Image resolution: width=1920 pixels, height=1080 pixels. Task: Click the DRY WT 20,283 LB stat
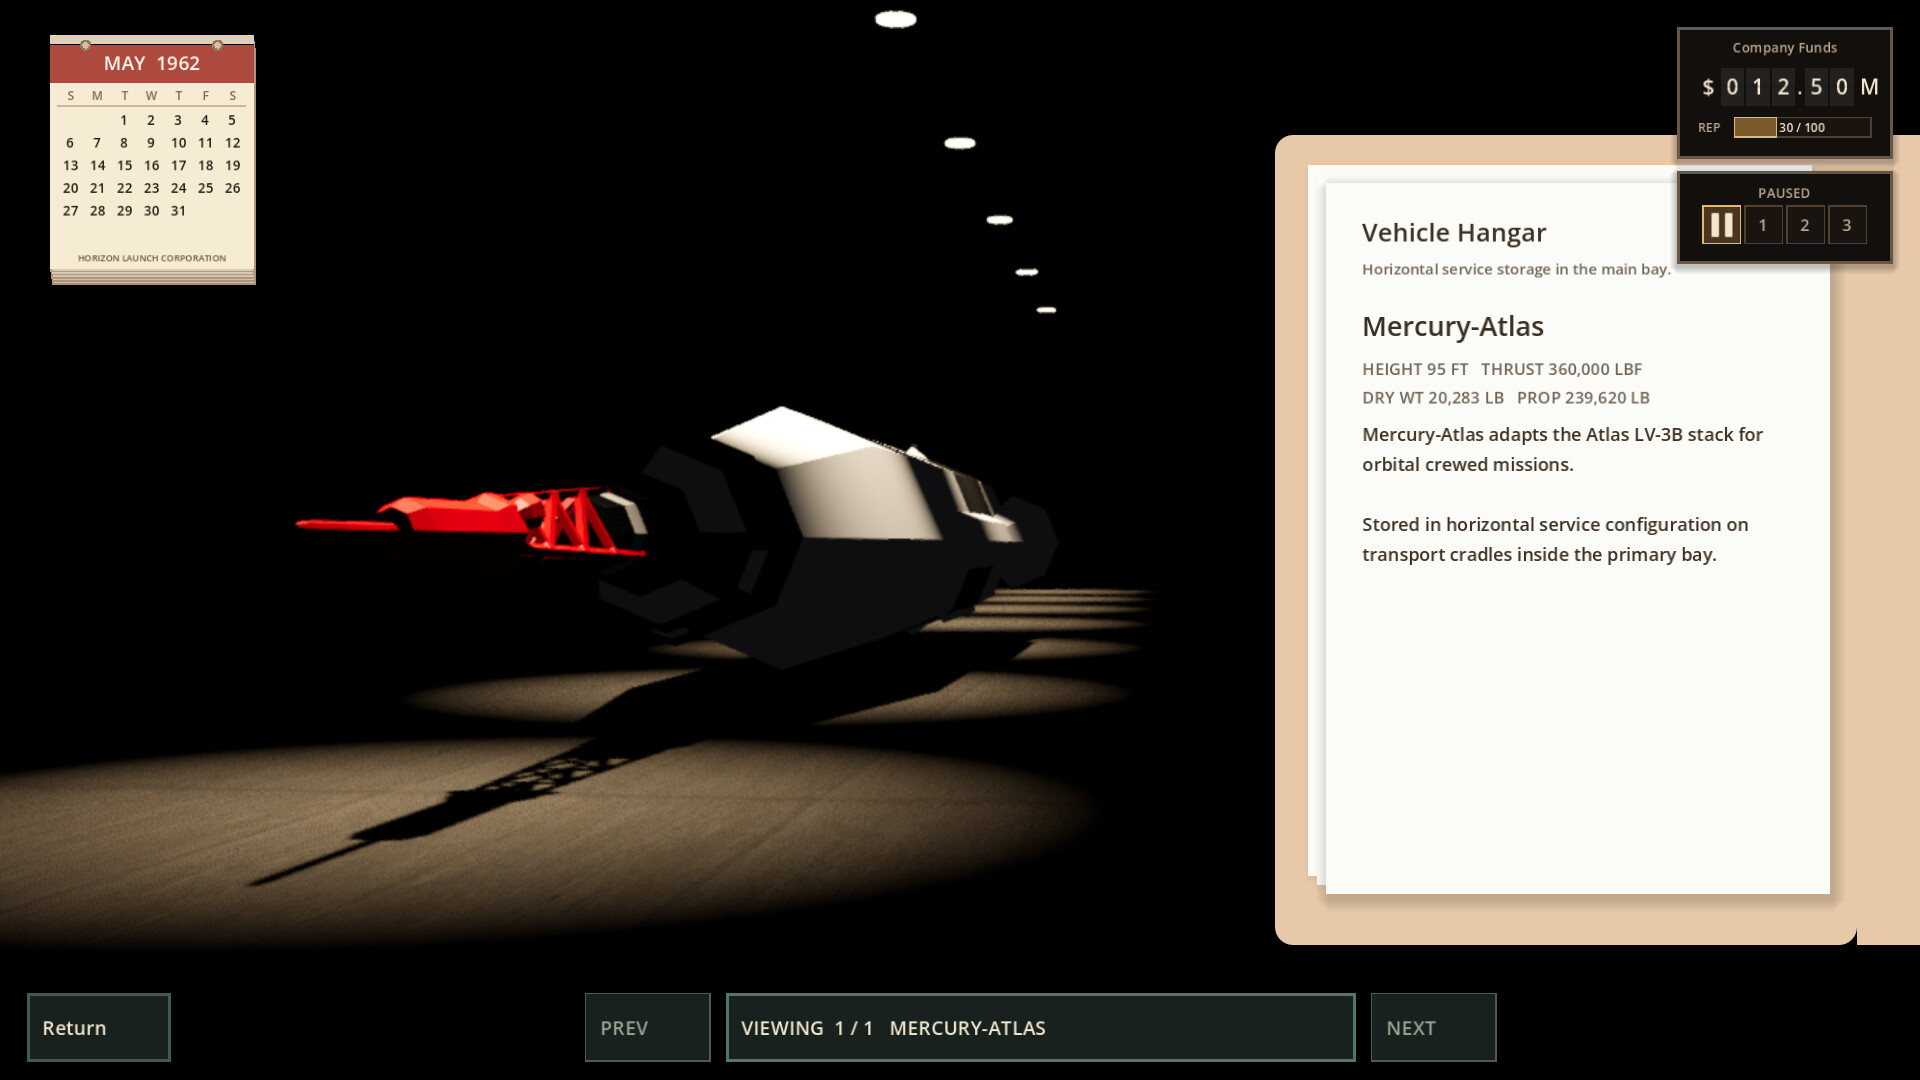(1433, 397)
